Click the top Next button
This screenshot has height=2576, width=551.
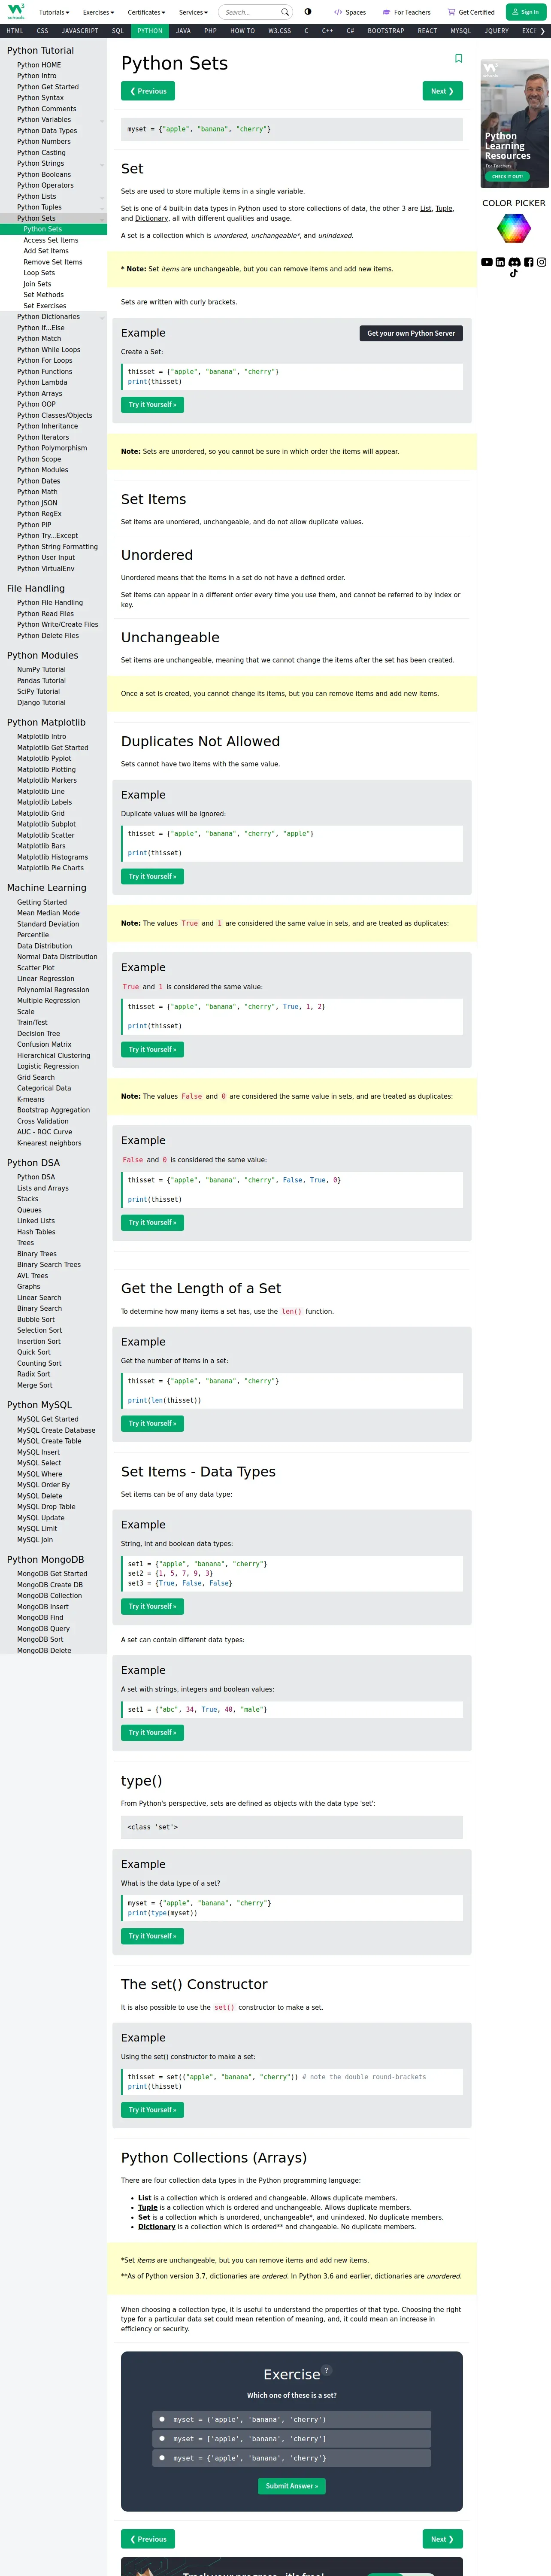pyautogui.click(x=442, y=91)
